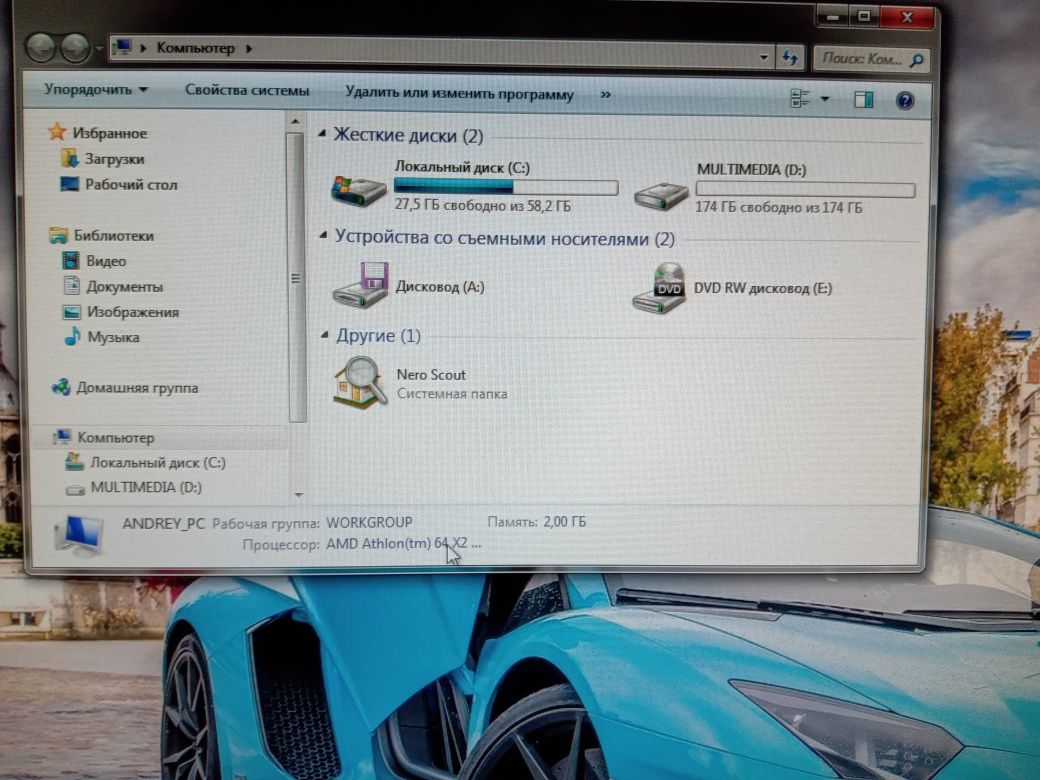Click the Рабочий стол monitor icon
The height and width of the screenshot is (780, 1040).
pyautogui.click(x=69, y=183)
